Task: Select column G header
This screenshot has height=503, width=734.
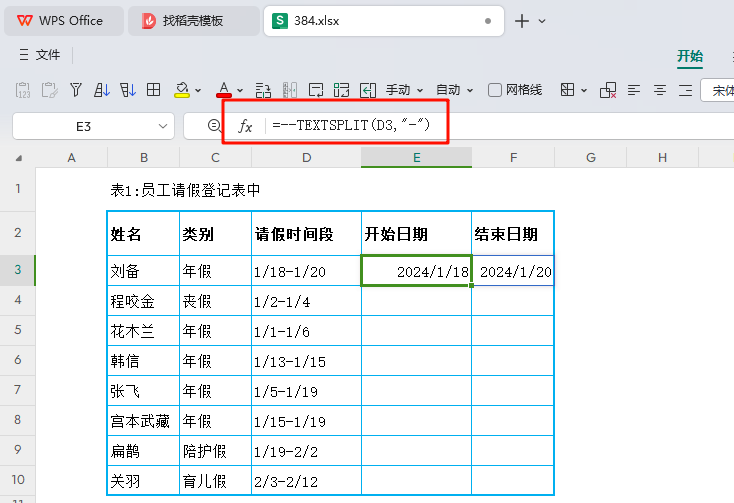Action: click(591, 158)
